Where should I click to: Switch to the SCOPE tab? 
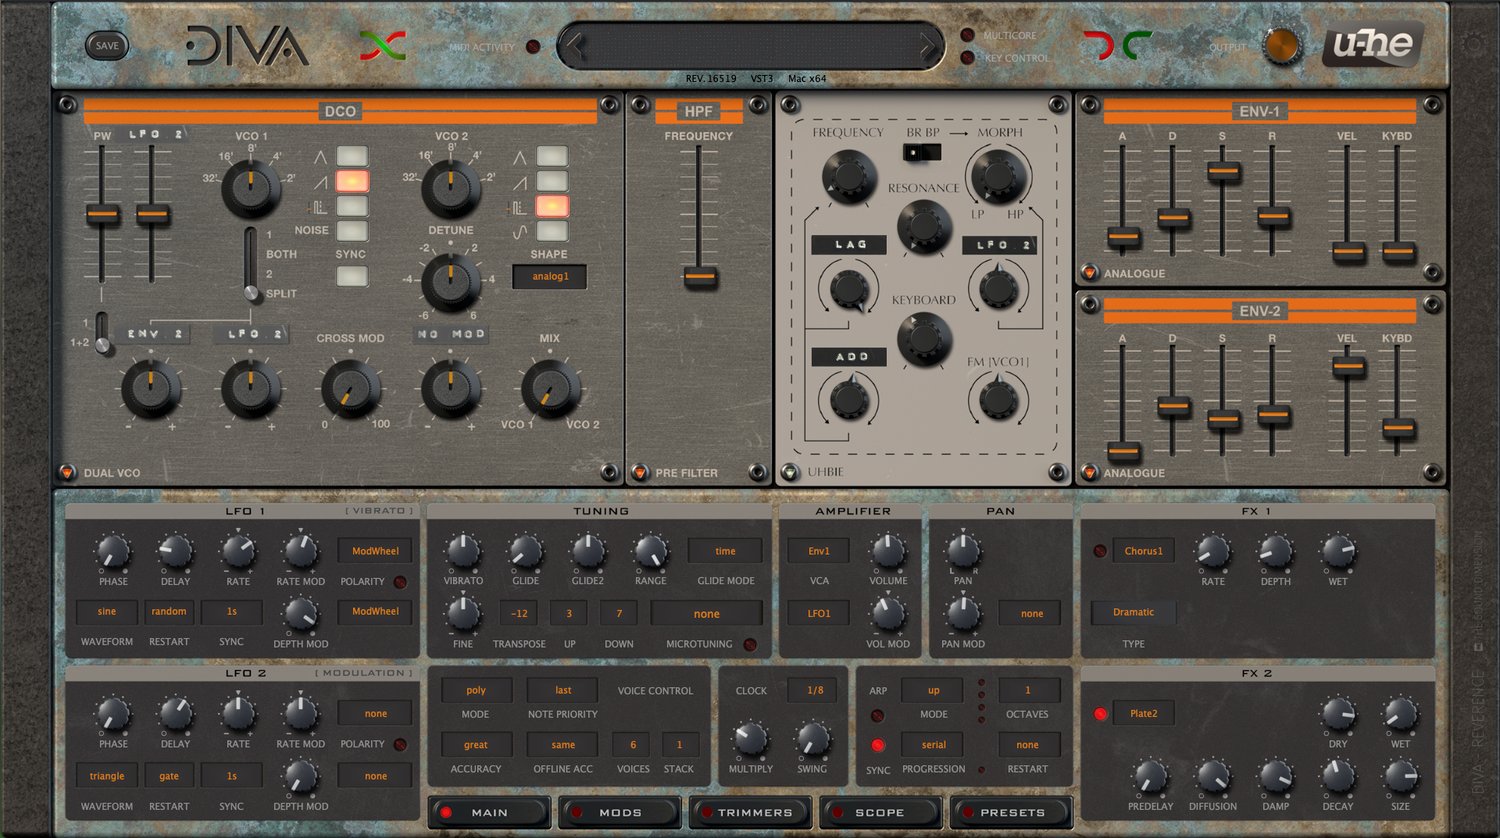tap(880, 813)
